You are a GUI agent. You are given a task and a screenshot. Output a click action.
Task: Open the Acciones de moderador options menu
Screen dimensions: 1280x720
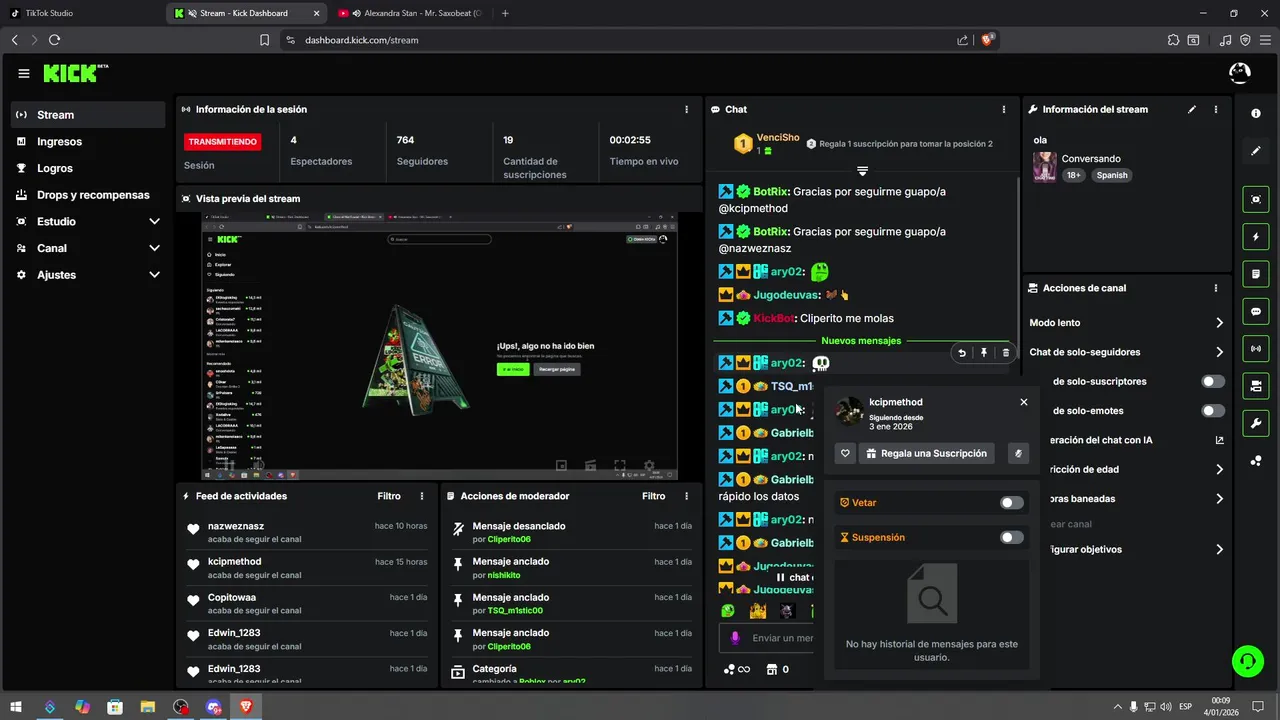(686, 496)
